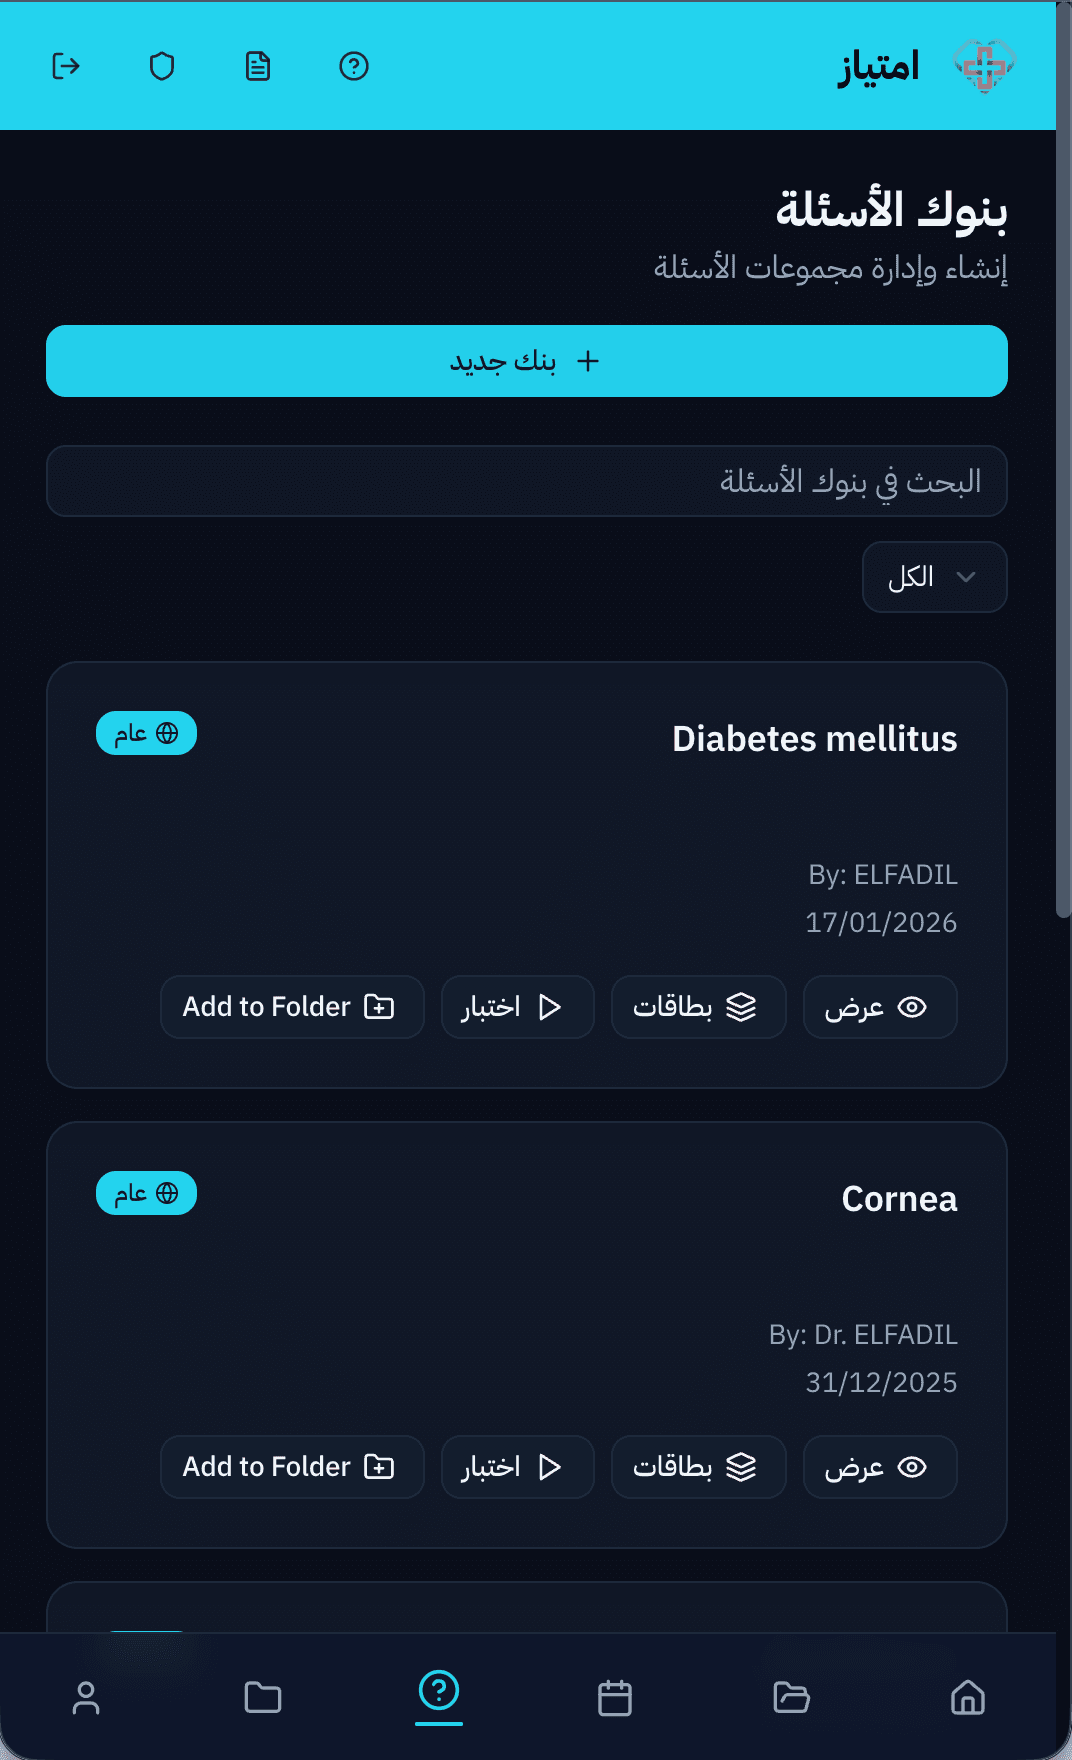Image resolution: width=1072 pixels, height=1760 pixels.
Task: Start اختبار quiz for Cornea
Action: coord(517,1467)
